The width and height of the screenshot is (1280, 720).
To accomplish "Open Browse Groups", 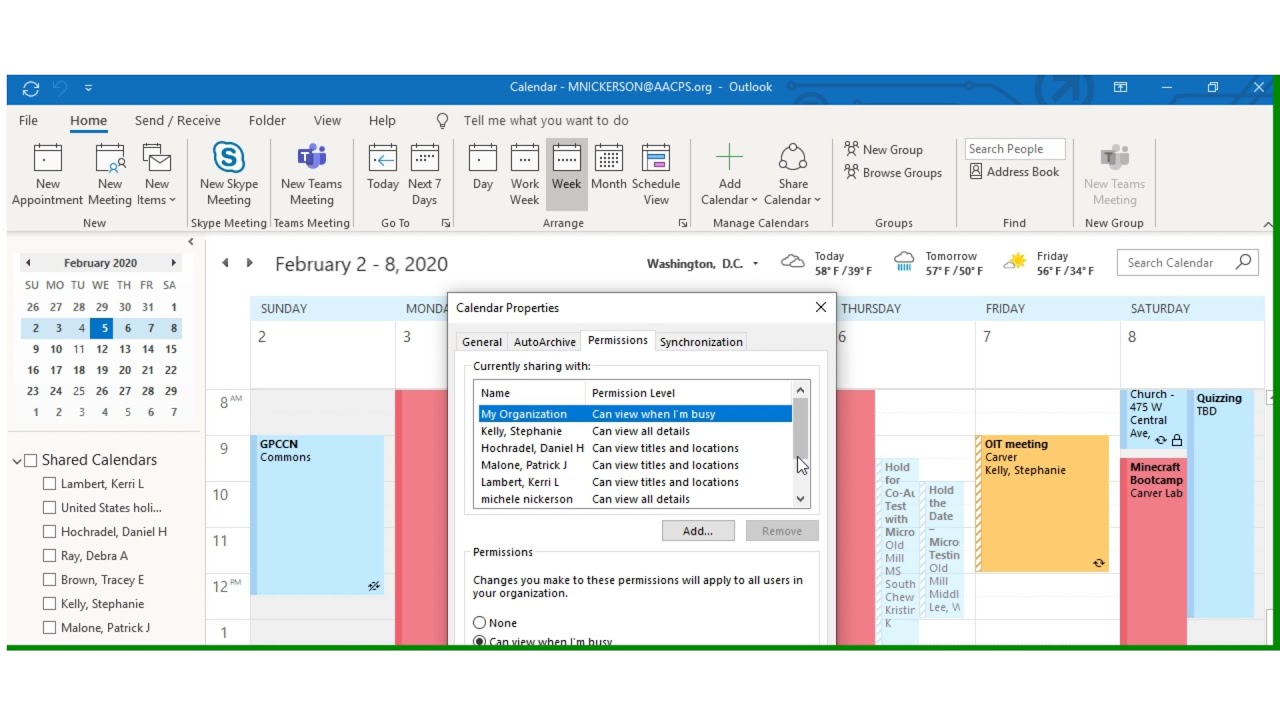I will (x=893, y=172).
